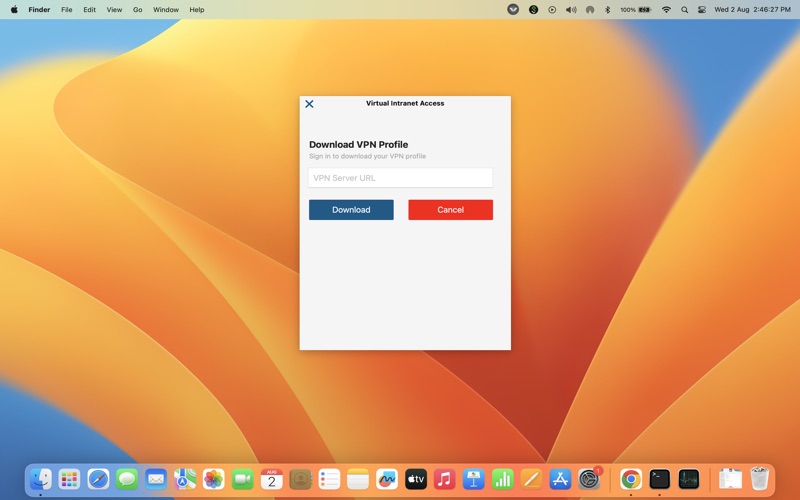
Task: Launch Numbers from the Dock
Action: 503,479
